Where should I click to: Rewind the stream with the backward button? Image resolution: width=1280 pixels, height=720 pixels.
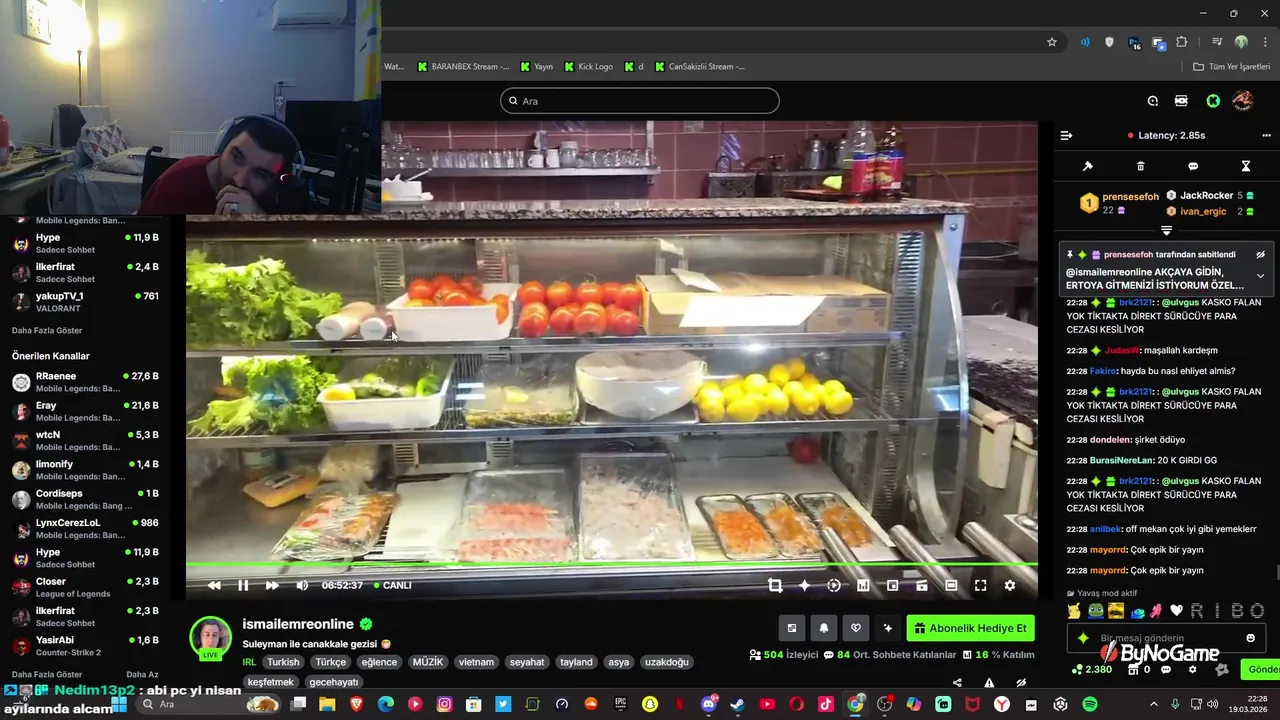[x=214, y=585]
